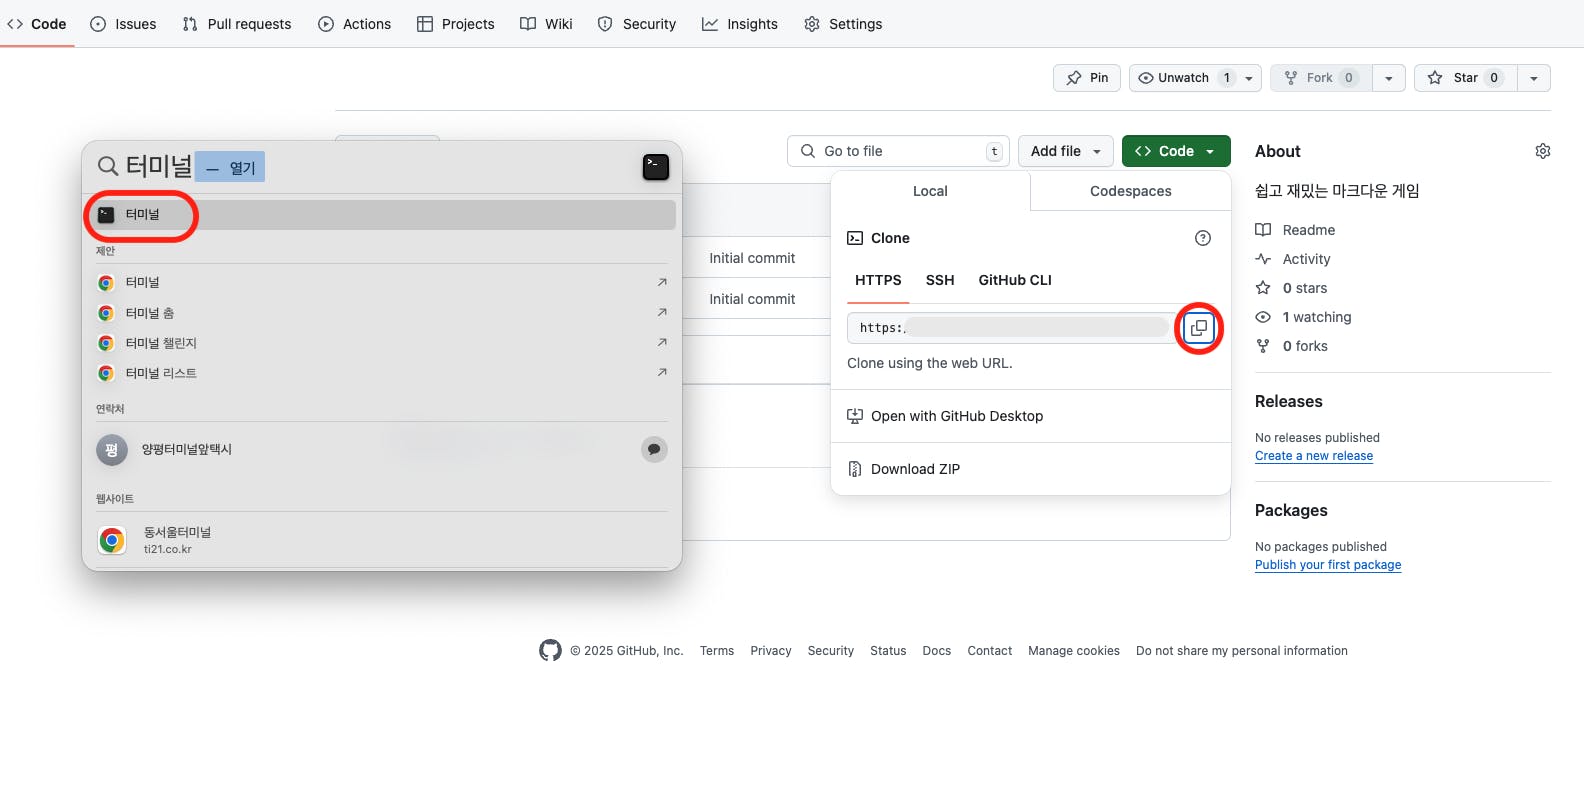Image resolution: width=1584 pixels, height=804 pixels.
Task: Open the Chrome icon for 동서울터미널 website
Action: 112,540
